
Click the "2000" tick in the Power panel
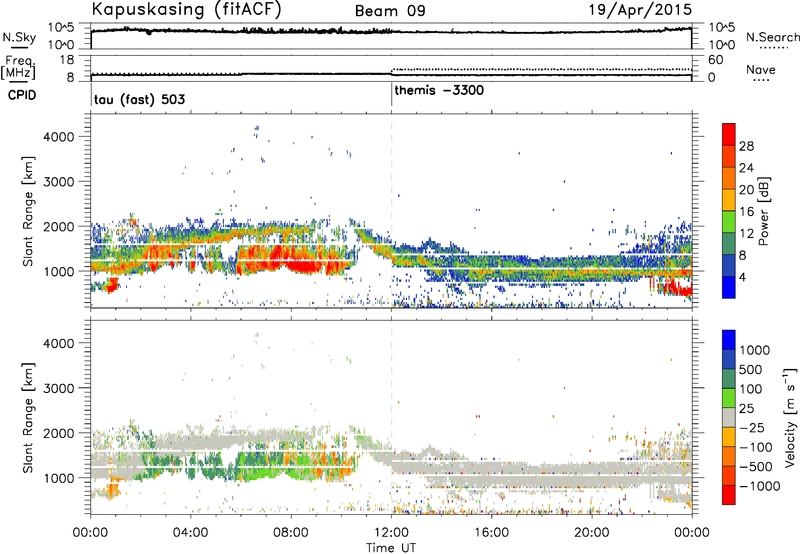click(59, 226)
